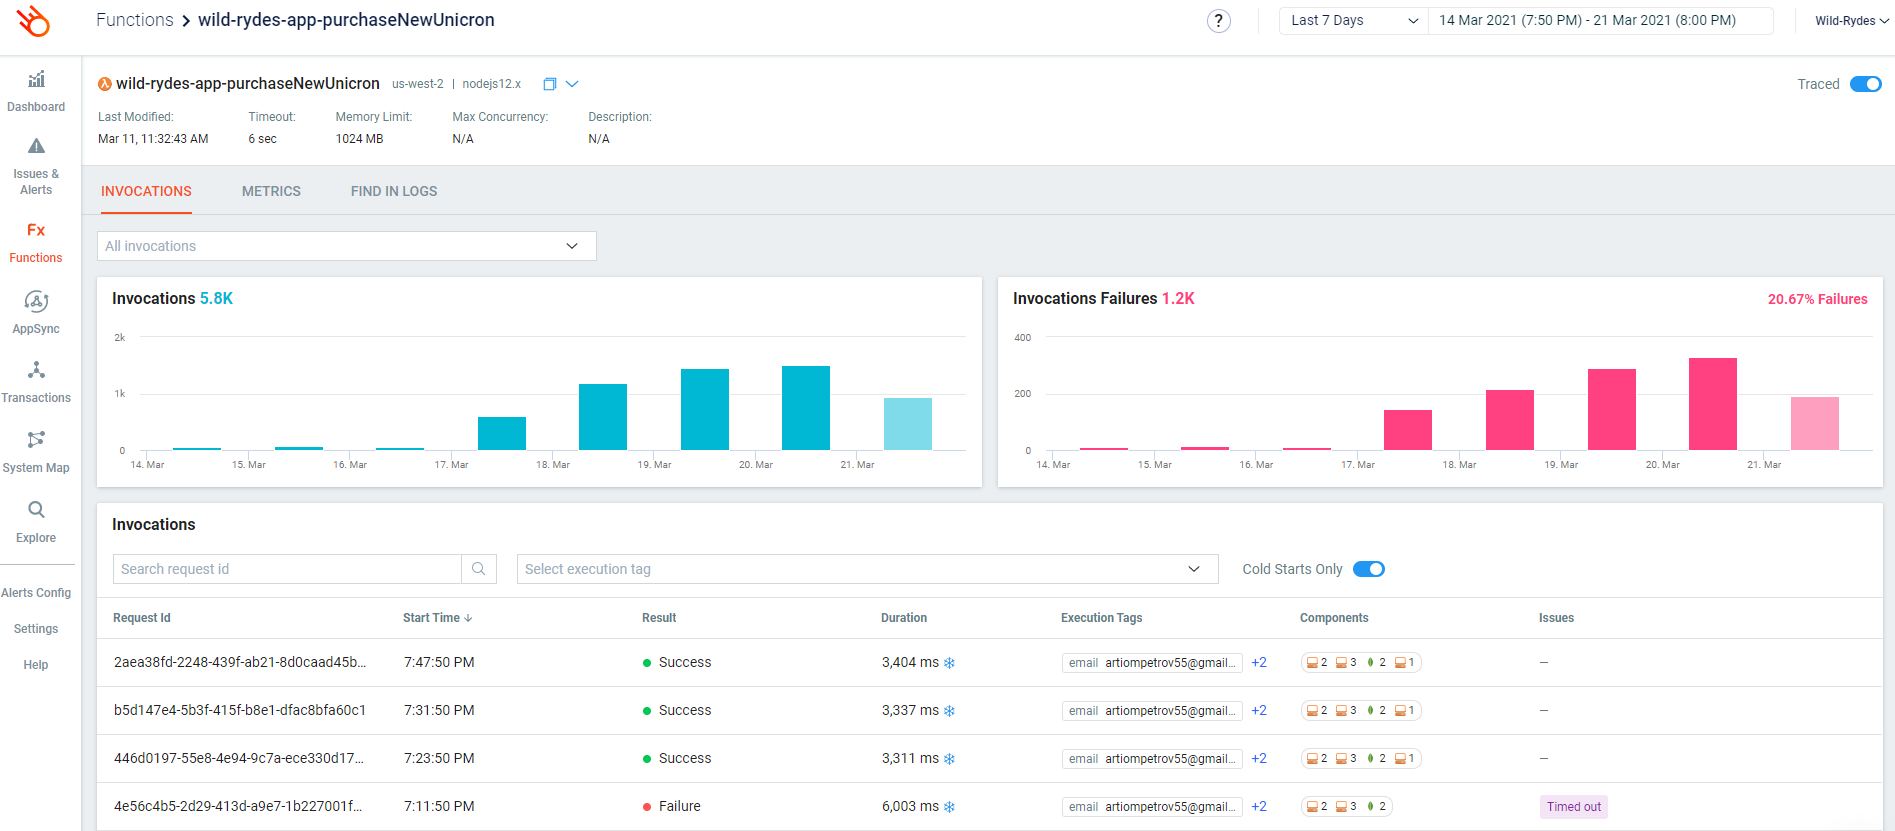The image size is (1895, 831).
Task: Sort by Start Time arrow
Action: tap(468, 618)
